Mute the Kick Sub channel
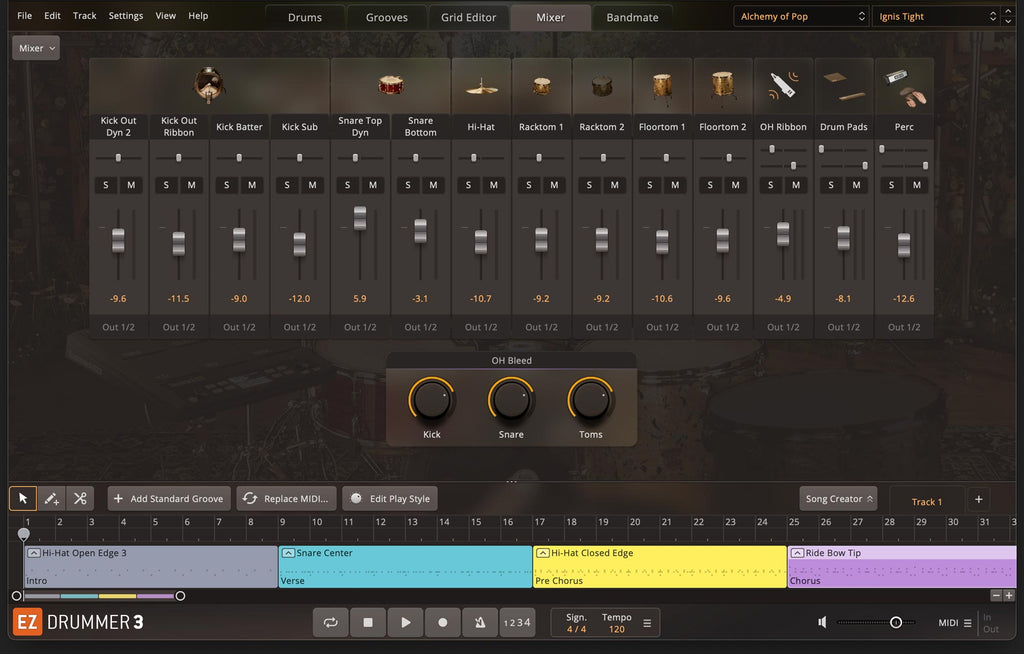1024x654 pixels. [312, 185]
